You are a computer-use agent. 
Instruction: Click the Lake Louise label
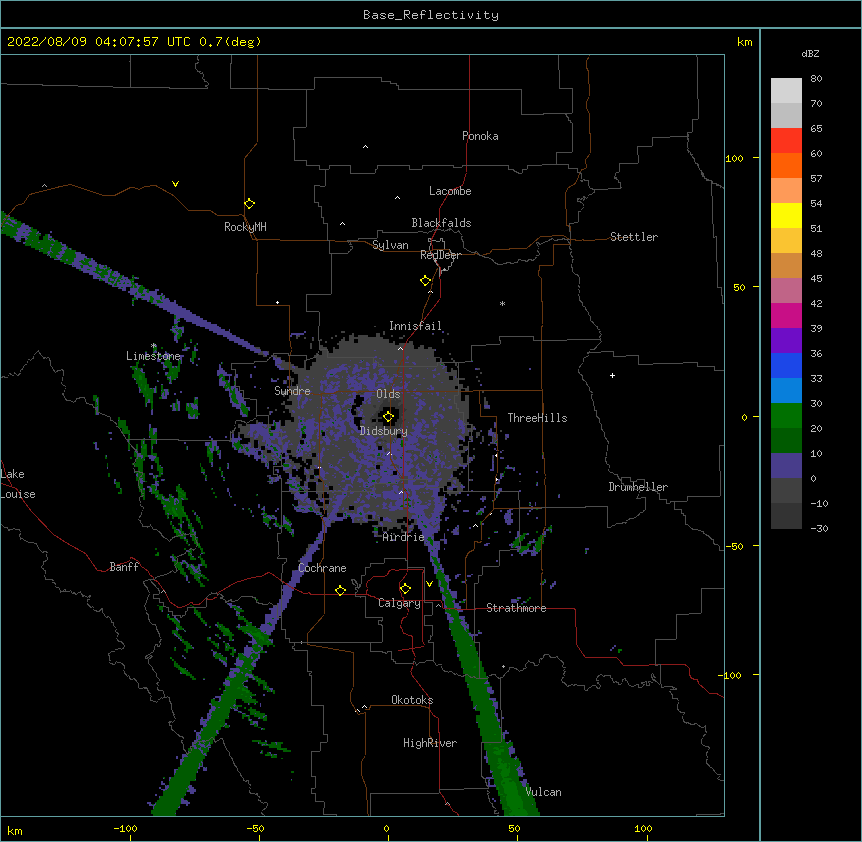point(18,484)
